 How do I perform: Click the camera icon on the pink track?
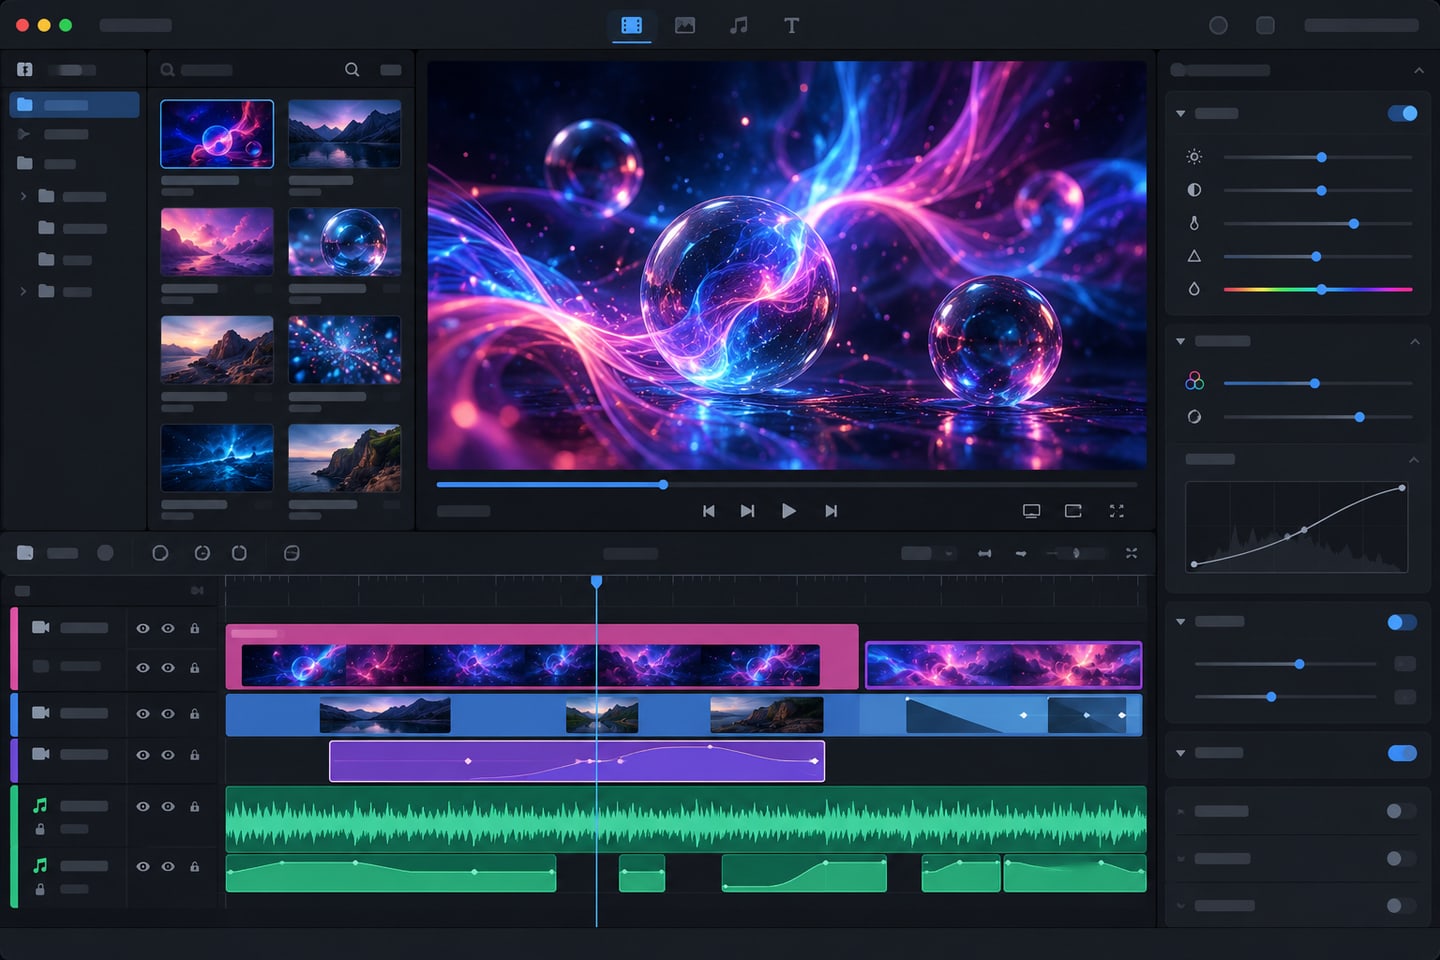41,627
